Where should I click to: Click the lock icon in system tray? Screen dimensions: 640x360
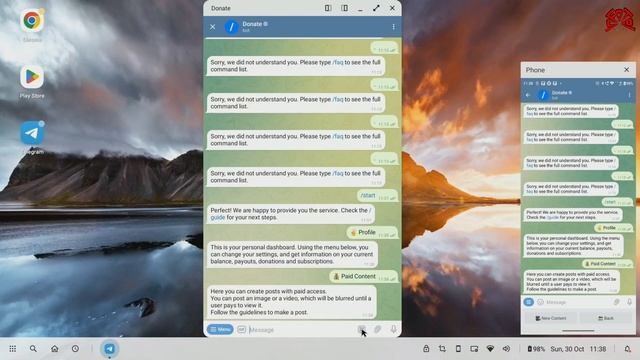point(426,349)
